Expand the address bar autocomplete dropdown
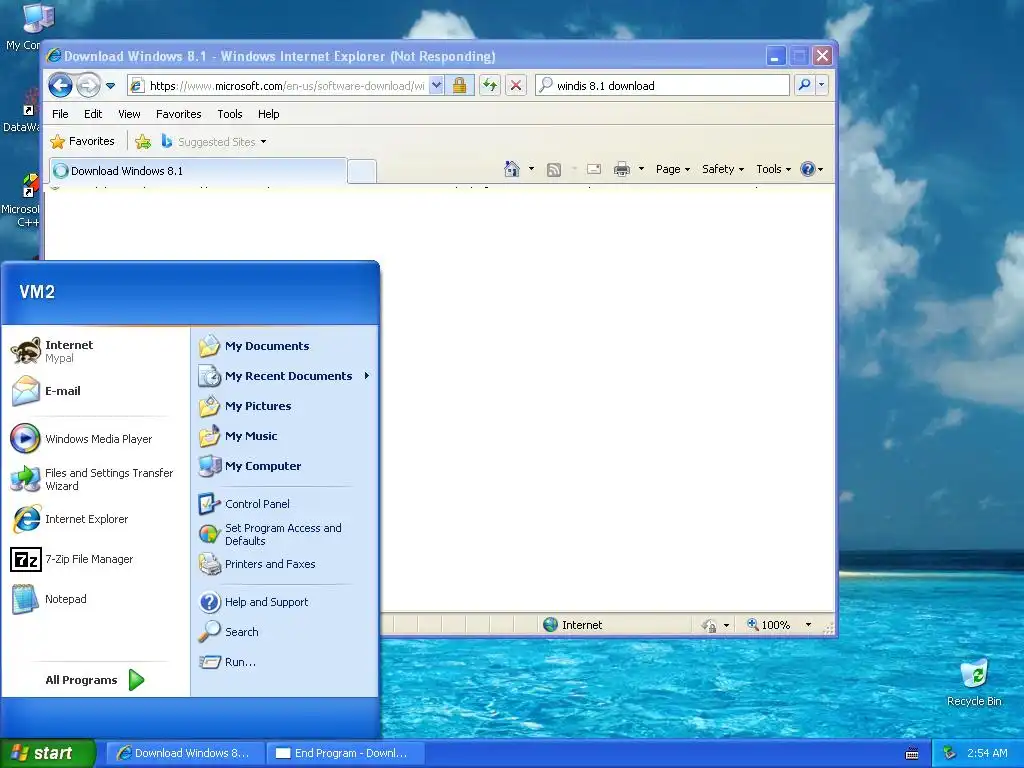The image size is (1024, 768). tap(437, 86)
